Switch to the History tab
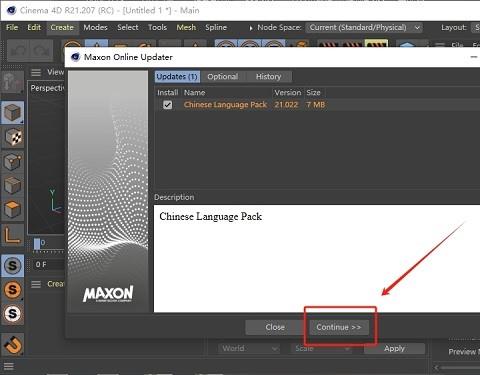Screen dimensions: 480x375 pos(269,77)
